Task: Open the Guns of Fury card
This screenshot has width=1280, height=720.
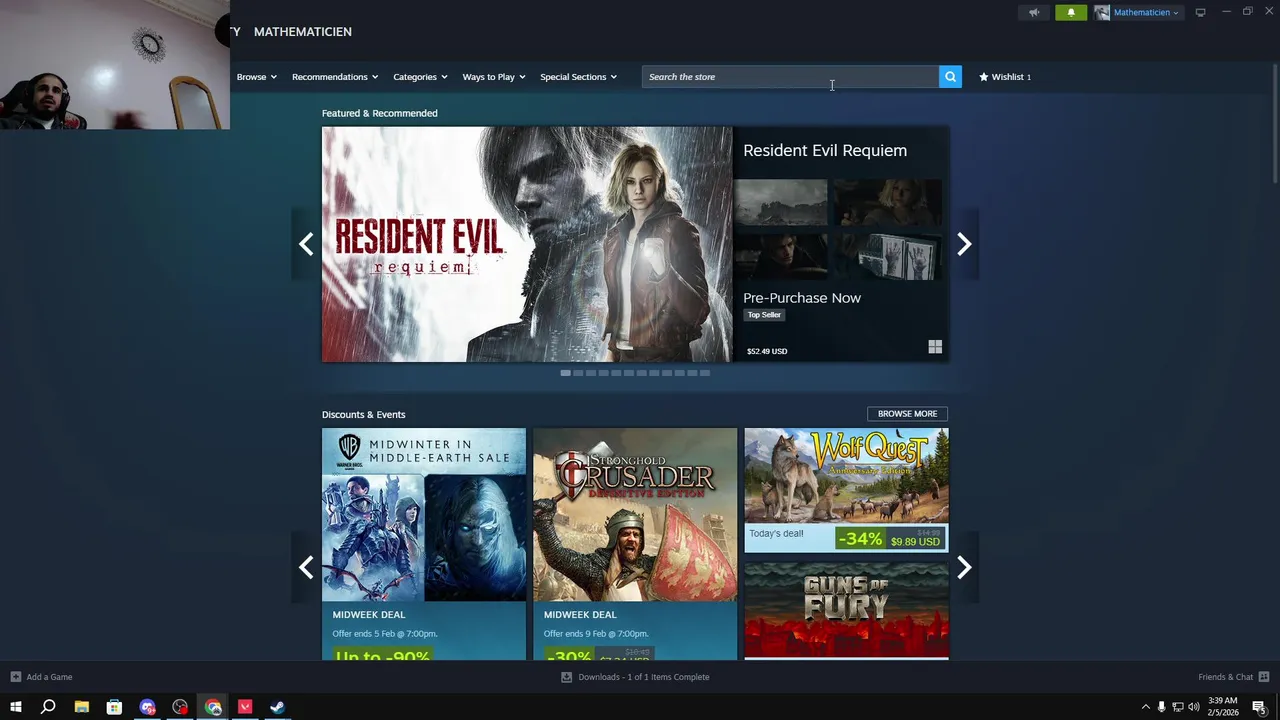Action: (x=846, y=609)
